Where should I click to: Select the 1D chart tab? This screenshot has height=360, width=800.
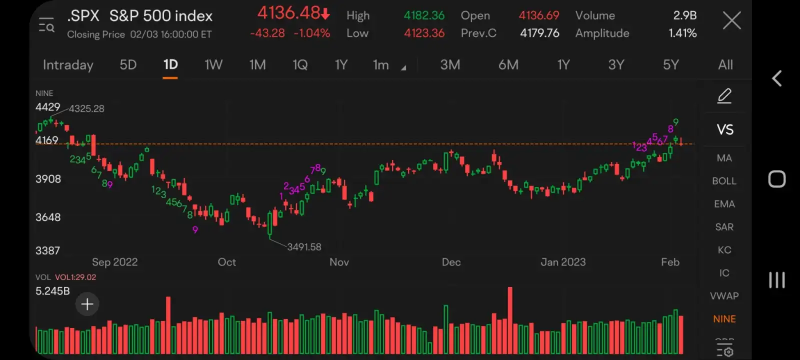pyautogui.click(x=170, y=65)
